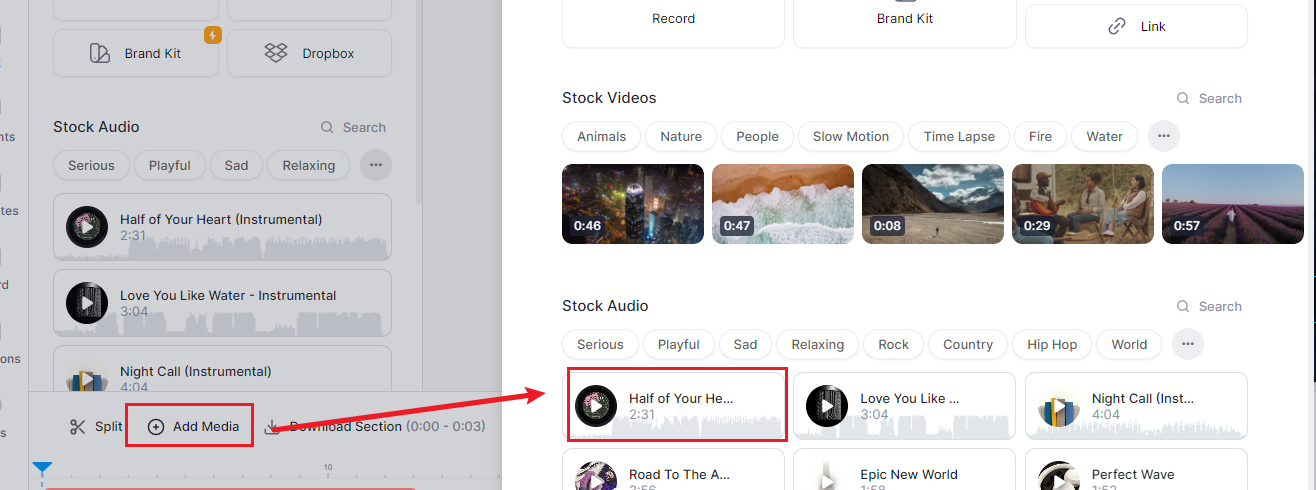1316x490 pixels.
Task: Select the Time Lapse video category
Action: (x=959, y=136)
